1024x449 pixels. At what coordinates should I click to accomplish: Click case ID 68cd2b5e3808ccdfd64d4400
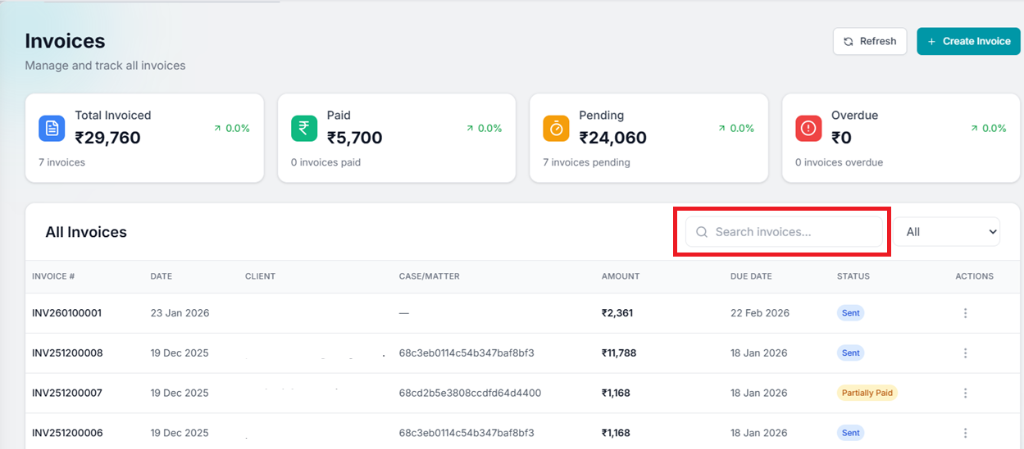click(470, 393)
